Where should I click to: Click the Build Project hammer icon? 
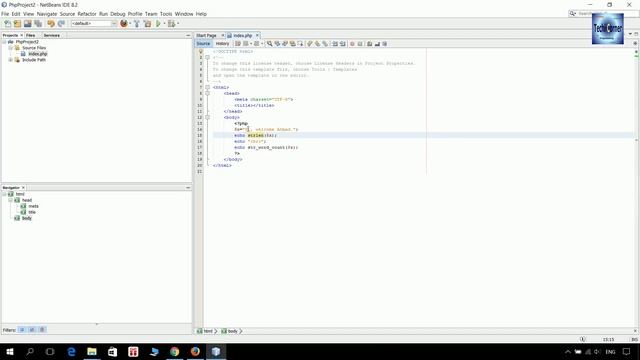tap(137, 24)
